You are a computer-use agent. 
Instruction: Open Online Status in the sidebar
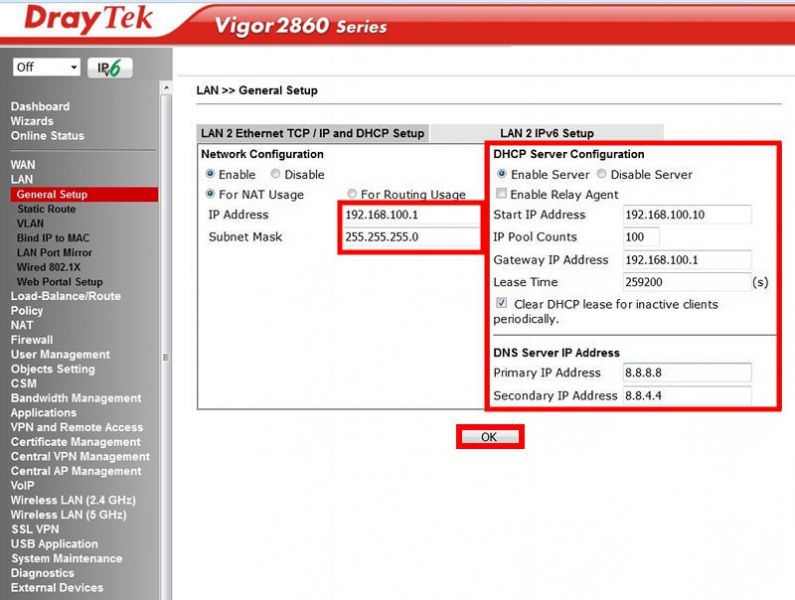click(x=48, y=136)
